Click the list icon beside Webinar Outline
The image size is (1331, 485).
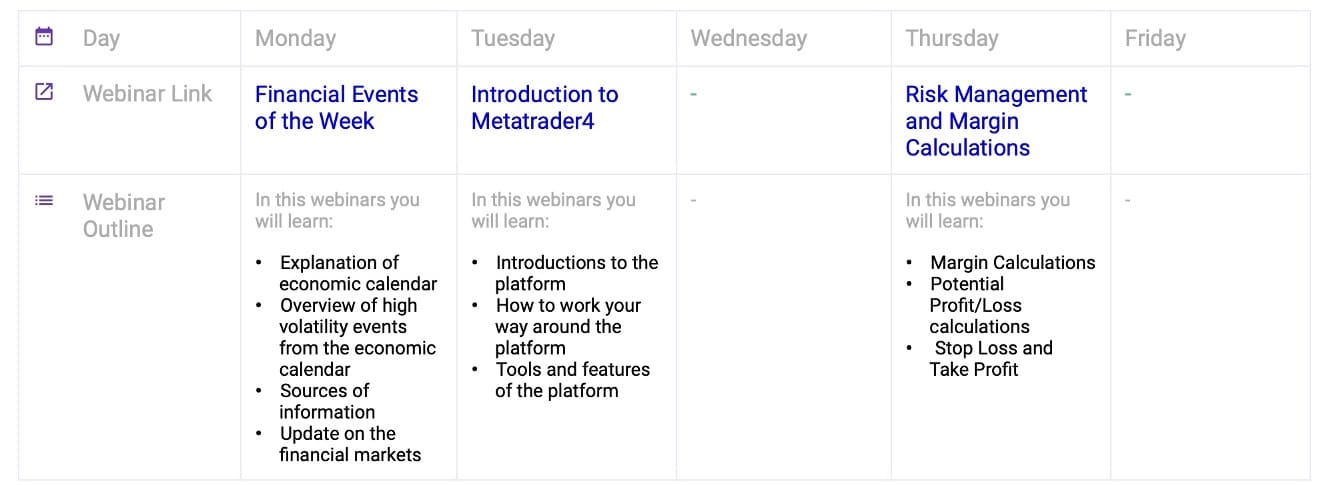pyautogui.click(x=44, y=200)
